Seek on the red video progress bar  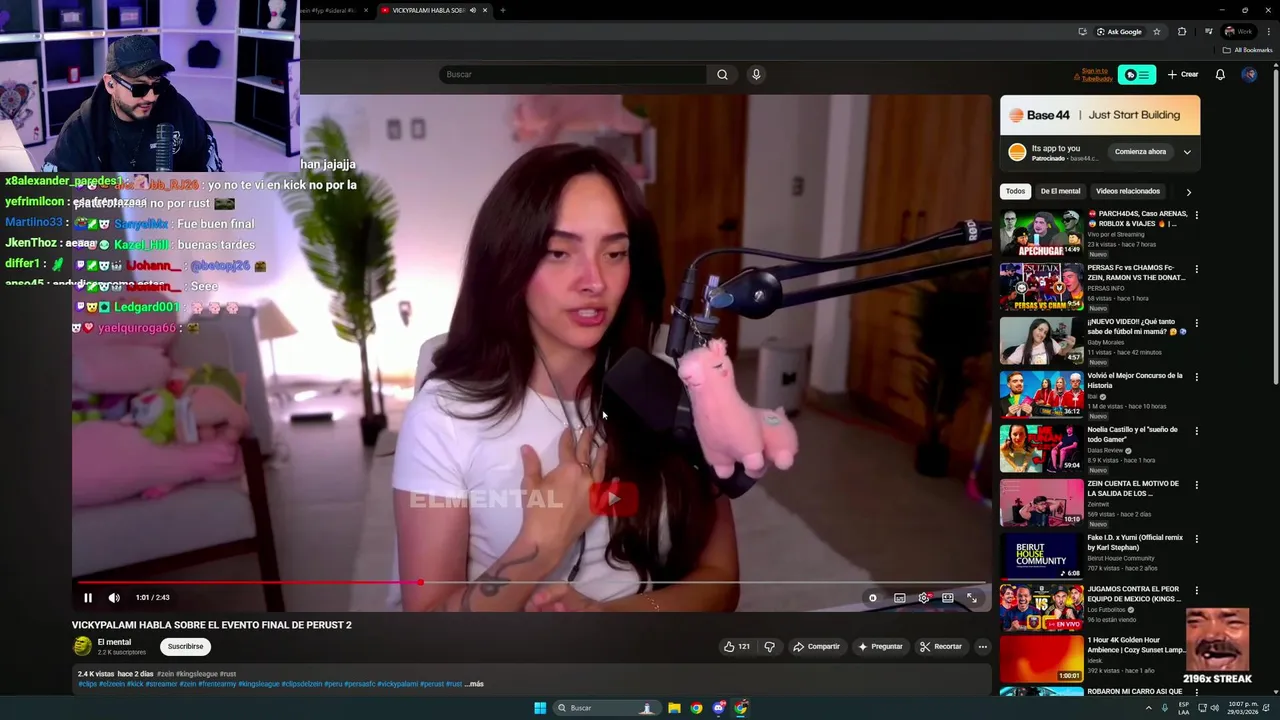[x=531, y=582]
